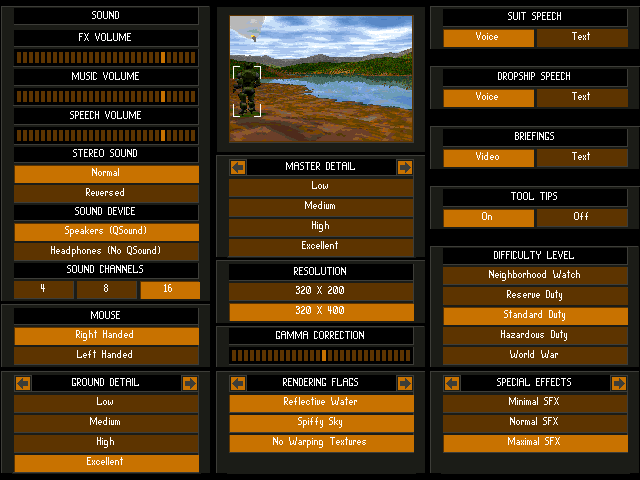Select Normal stereo sound
This screenshot has width=640, height=480.
tap(107, 174)
